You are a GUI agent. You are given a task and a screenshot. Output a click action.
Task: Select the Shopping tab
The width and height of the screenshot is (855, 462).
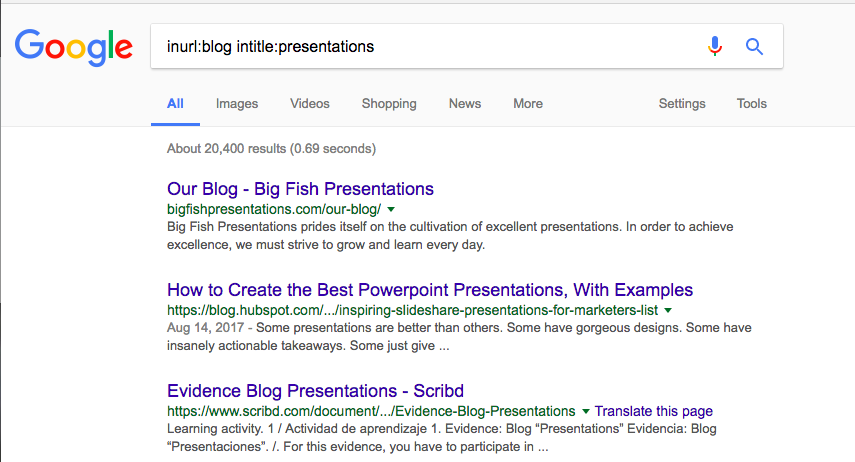389,104
